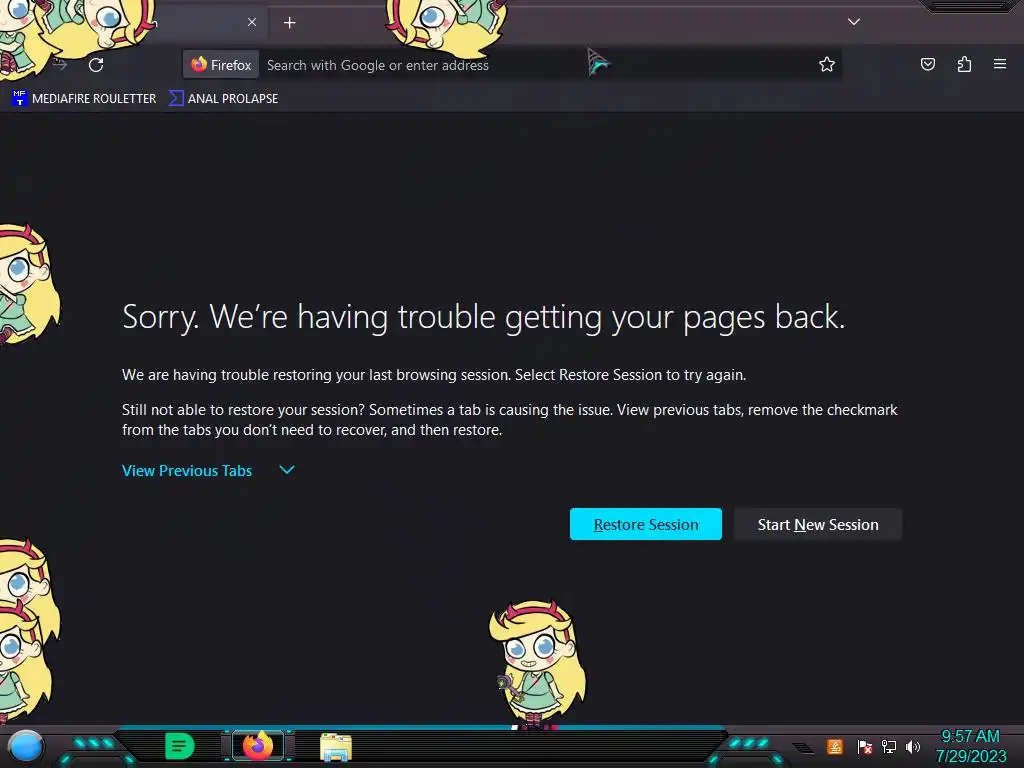Open the network status tray icon

tap(888, 746)
